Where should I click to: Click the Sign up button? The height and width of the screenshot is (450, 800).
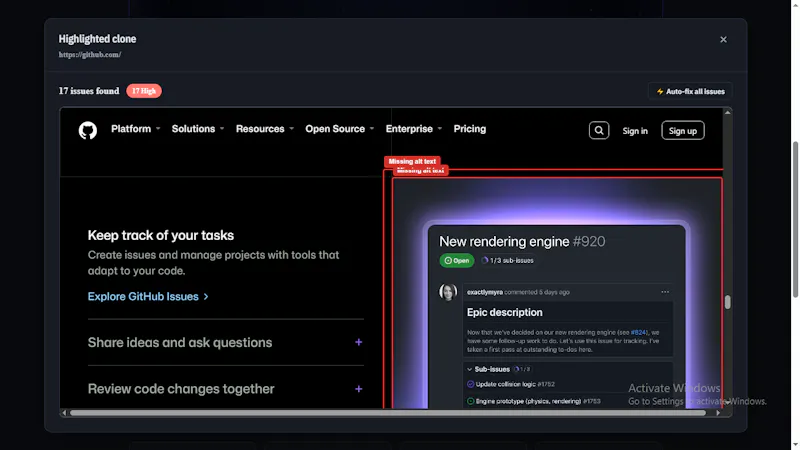pyautogui.click(x=683, y=131)
